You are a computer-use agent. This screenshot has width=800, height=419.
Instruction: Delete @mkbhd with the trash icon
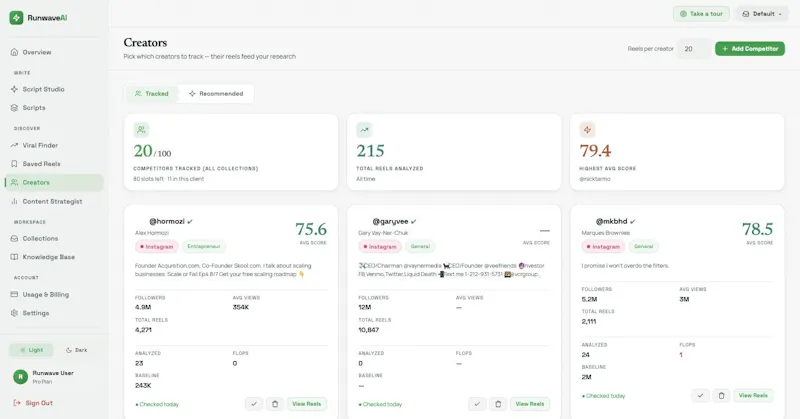click(x=721, y=396)
